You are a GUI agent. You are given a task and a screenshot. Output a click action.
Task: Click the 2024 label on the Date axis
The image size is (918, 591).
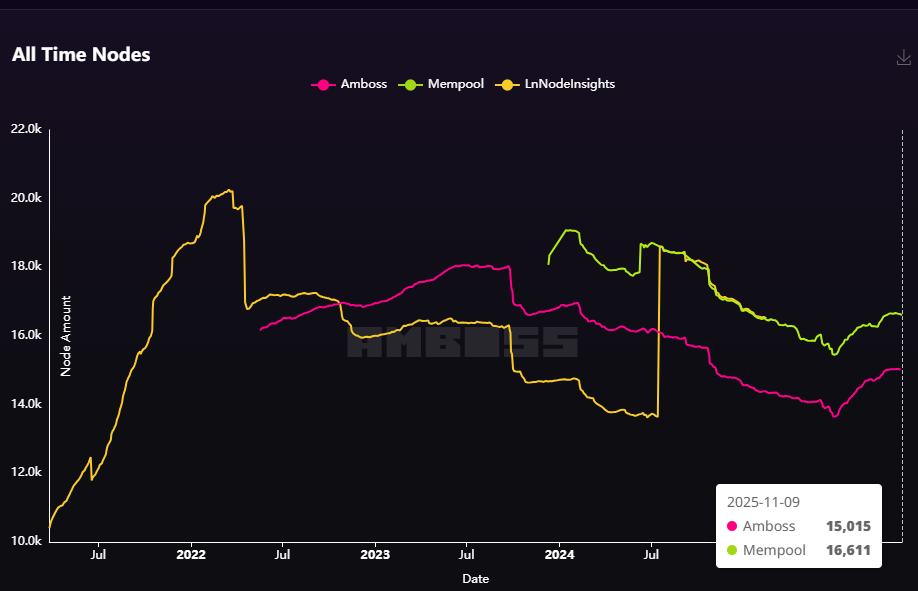559,554
